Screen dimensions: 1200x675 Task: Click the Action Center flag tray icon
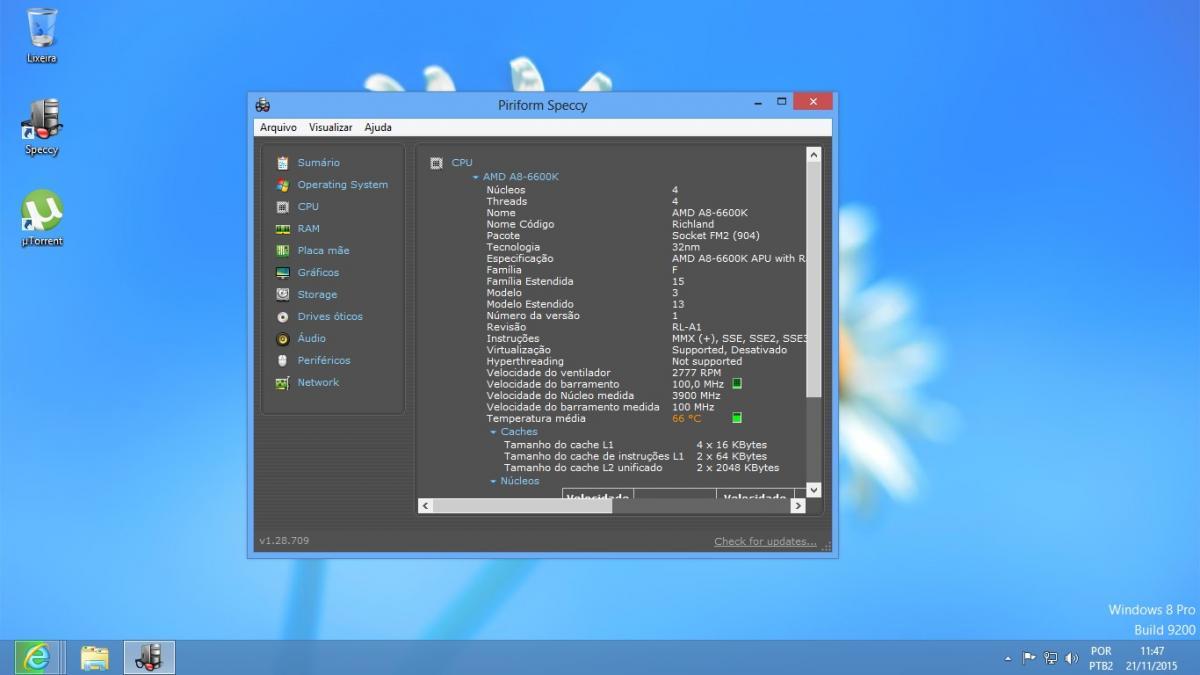pos(1029,658)
